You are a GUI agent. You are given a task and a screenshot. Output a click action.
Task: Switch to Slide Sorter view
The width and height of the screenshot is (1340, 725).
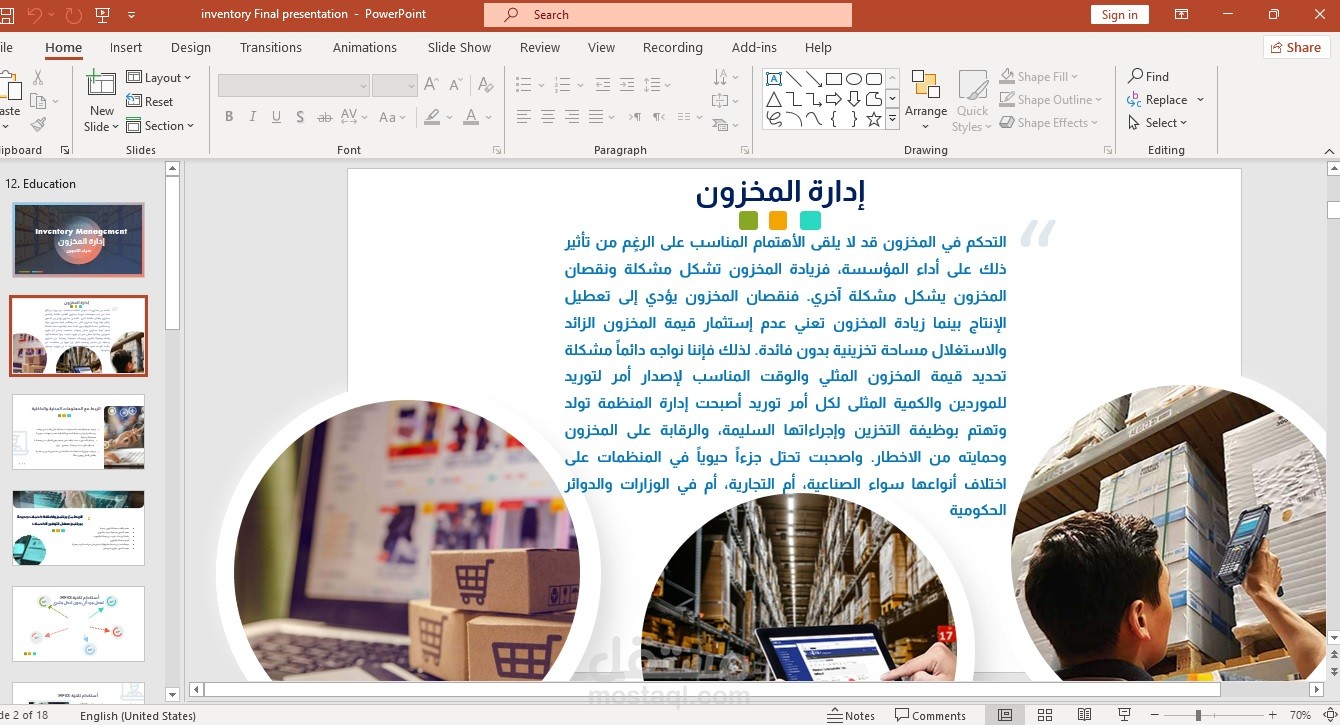tap(1044, 716)
